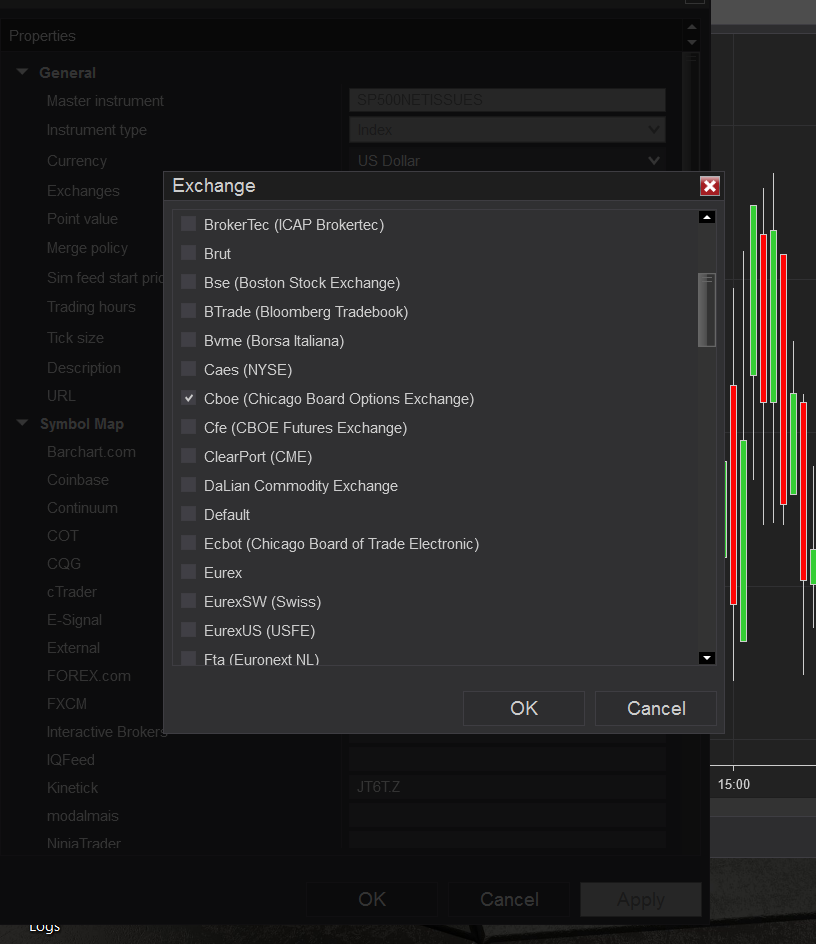
Task: Select the Merge policy property label
Action: click(87, 248)
